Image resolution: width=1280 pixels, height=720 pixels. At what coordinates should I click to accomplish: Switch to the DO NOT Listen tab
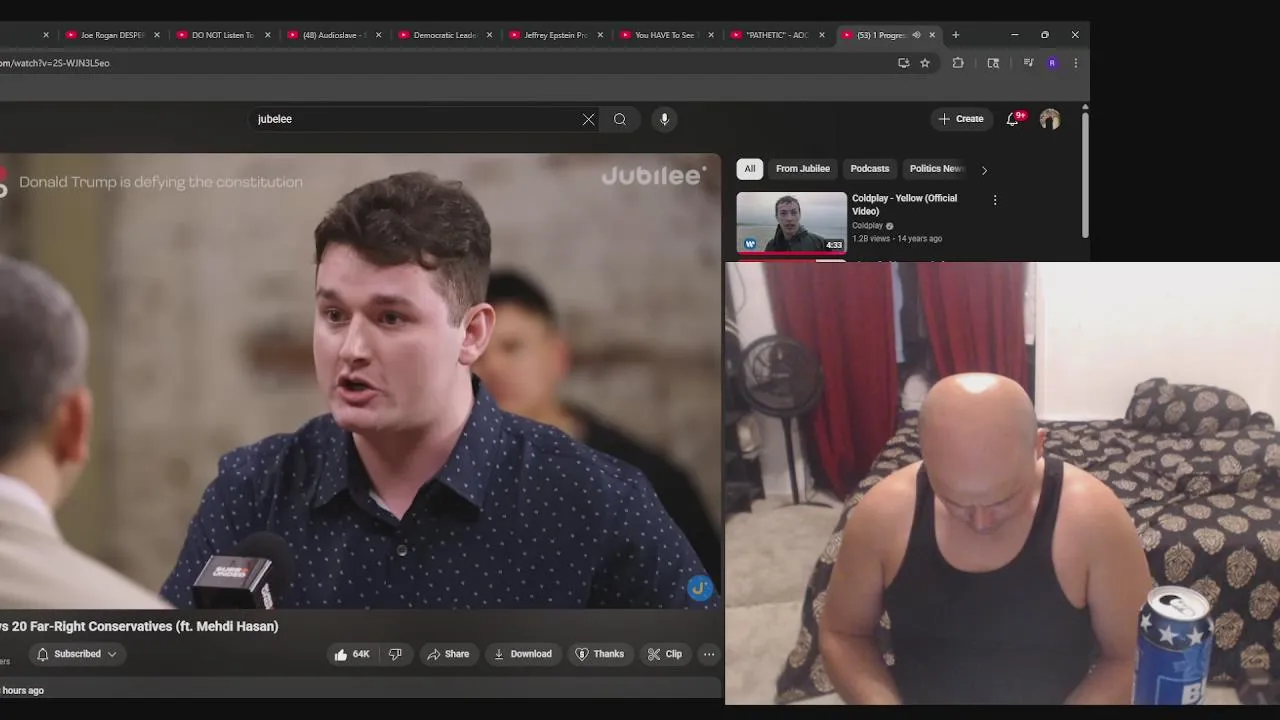pos(222,35)
